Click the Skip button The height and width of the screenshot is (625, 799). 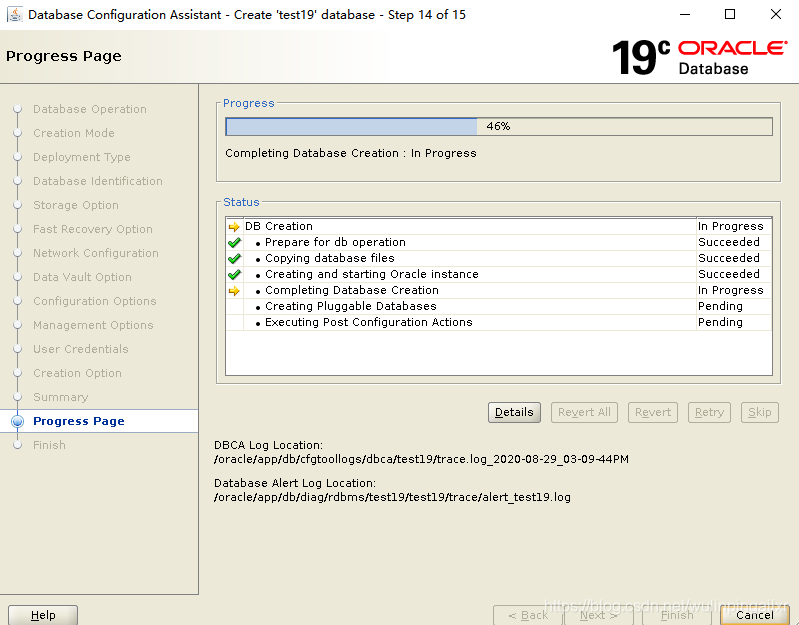pyautogui.click(x=760, y=412)
